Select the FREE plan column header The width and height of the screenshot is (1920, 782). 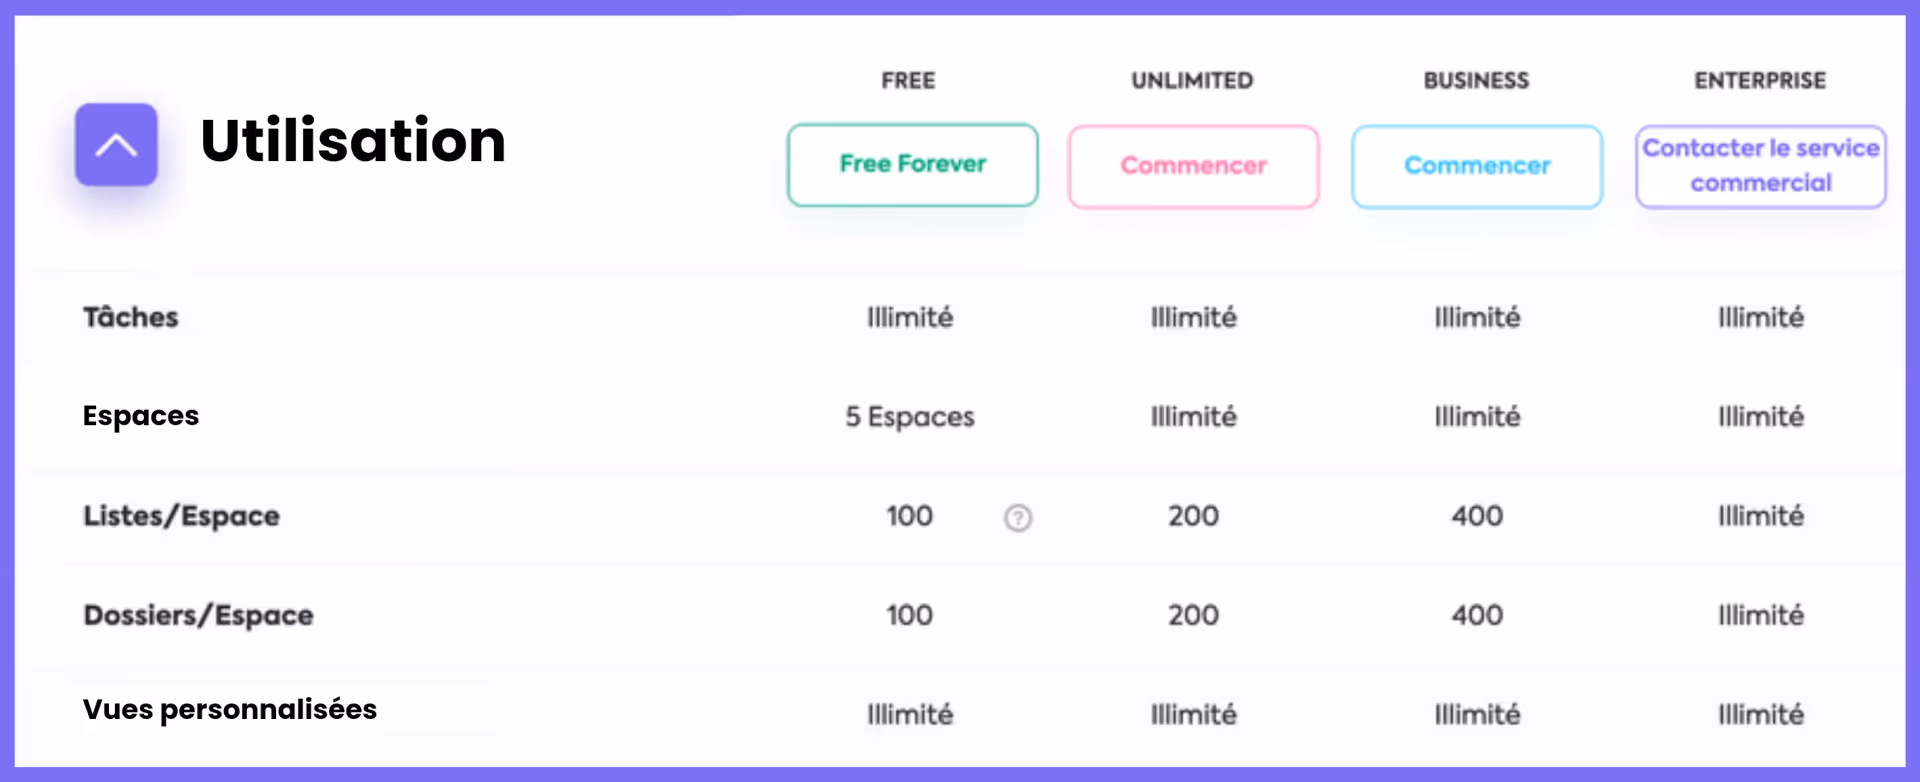908,81
